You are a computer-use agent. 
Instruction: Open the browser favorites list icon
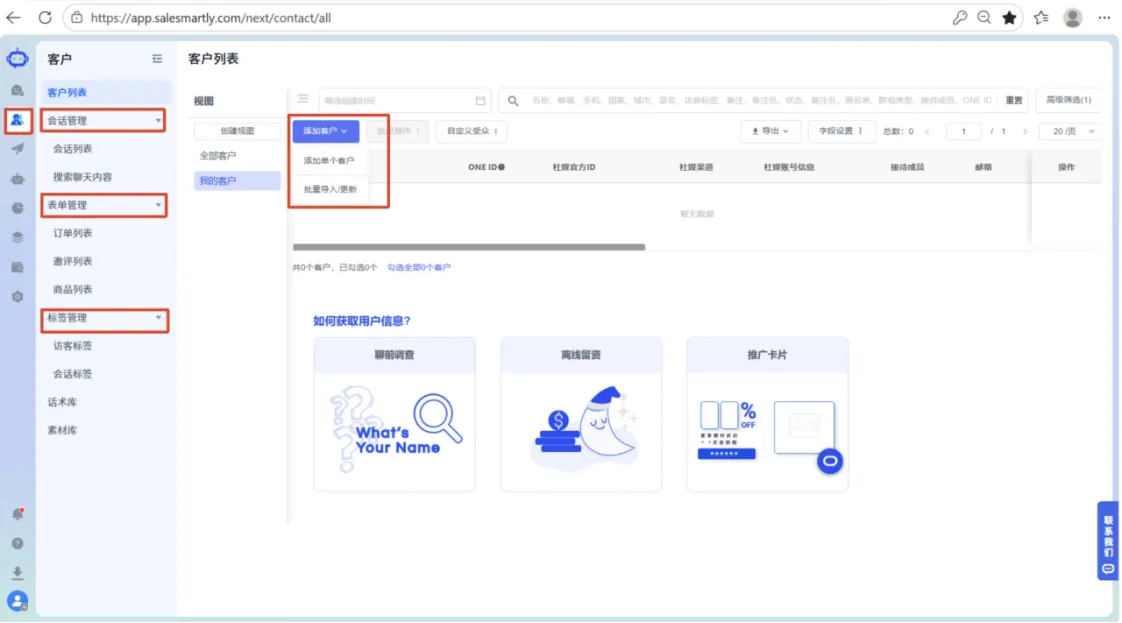pyautogui.click(x=1041, y=17)
